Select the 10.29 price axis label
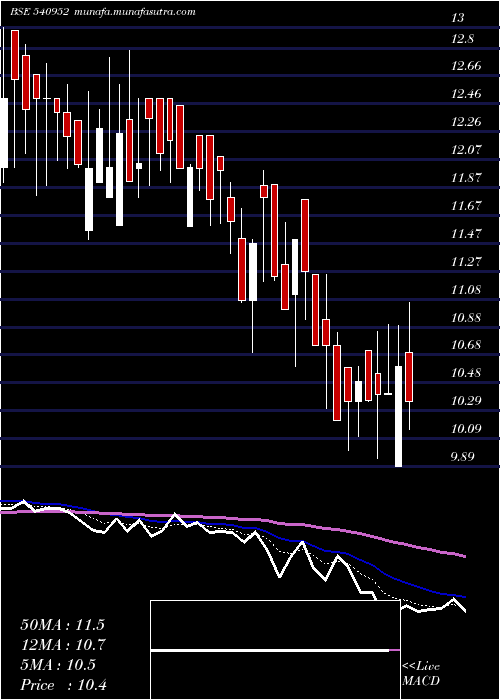This screenshot has height=700, width=500. point(465,401)
